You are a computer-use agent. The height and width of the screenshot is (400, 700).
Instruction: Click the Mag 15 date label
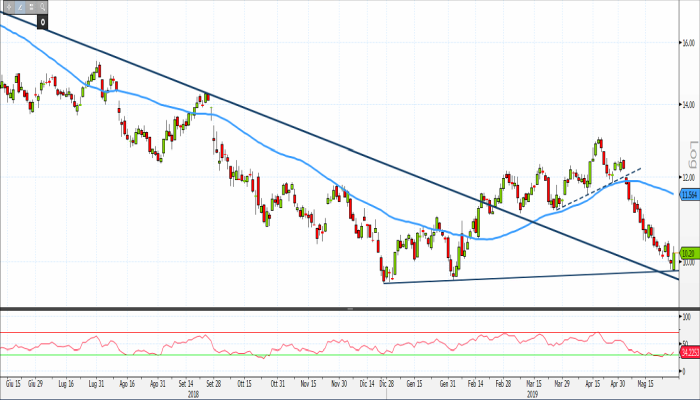(x=646, y=383)
